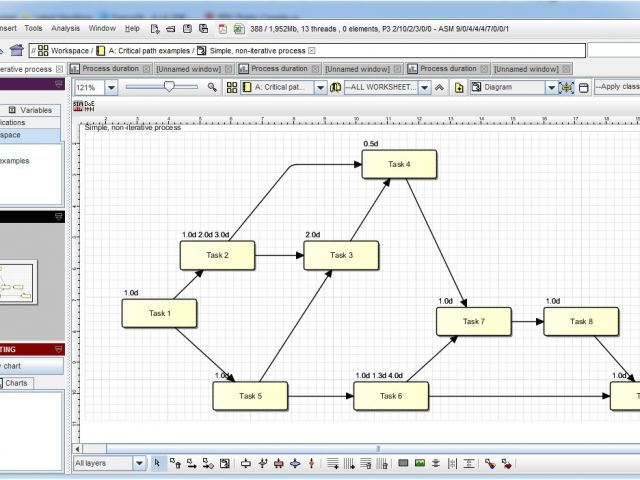The image size is (640, 480).
Task: Select the Task 4 node in diagram
Action: tap(399, 164)
